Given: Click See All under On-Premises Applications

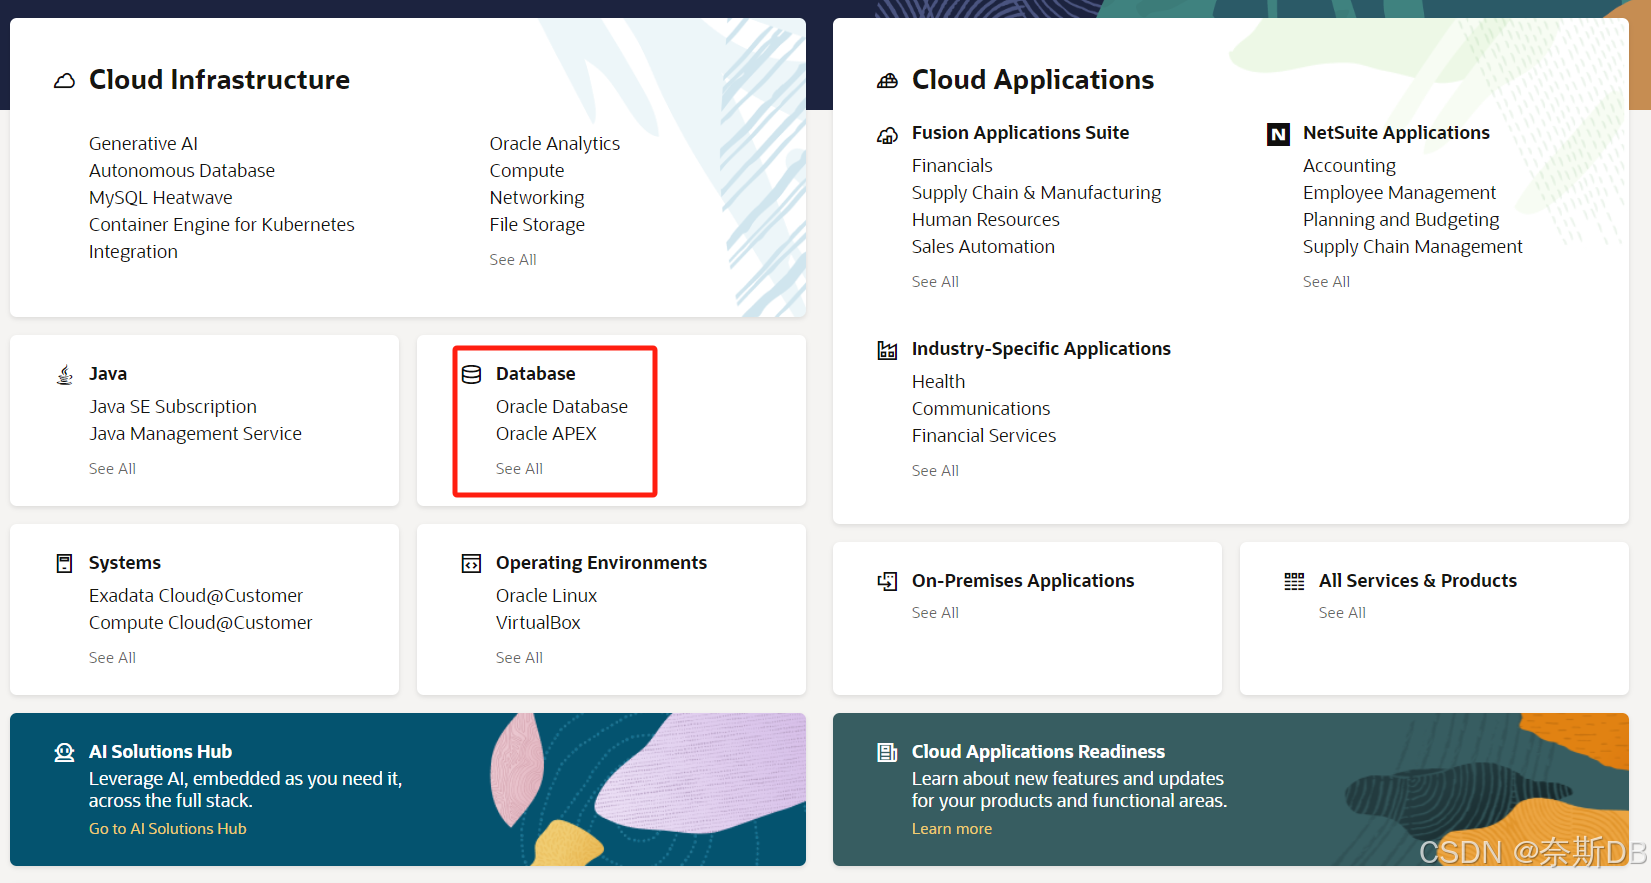Looking at the screenshot, I should [935, 613].
